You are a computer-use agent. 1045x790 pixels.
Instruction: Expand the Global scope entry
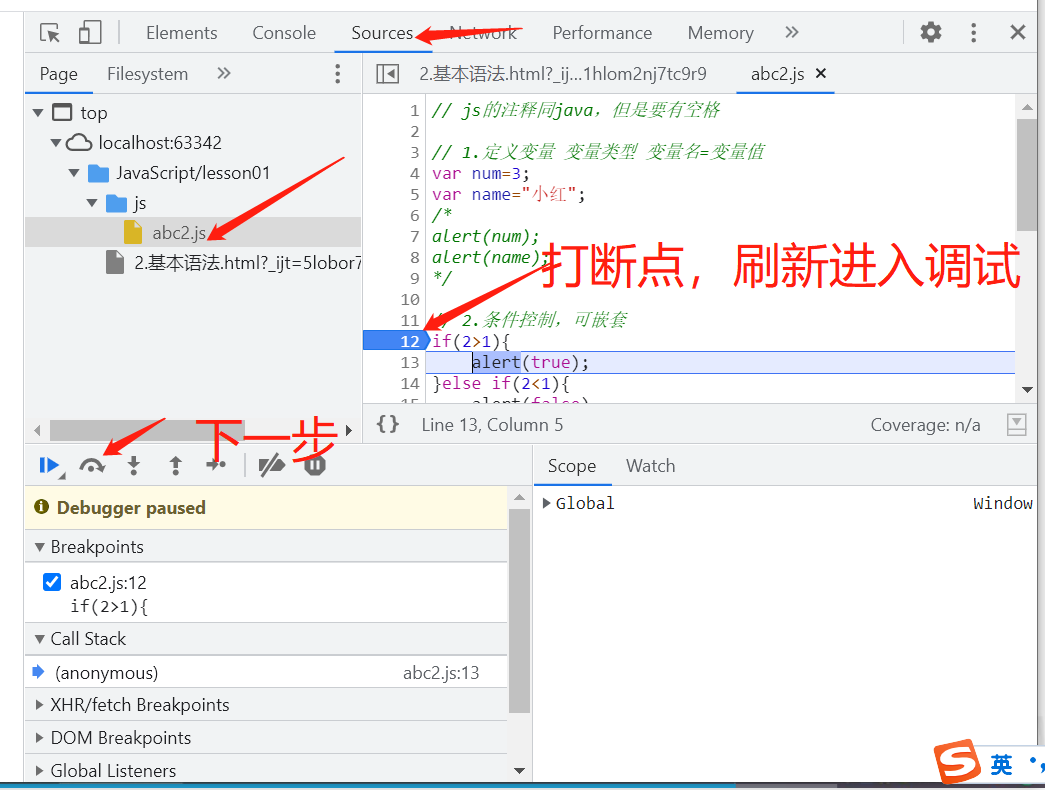point(546,503)
